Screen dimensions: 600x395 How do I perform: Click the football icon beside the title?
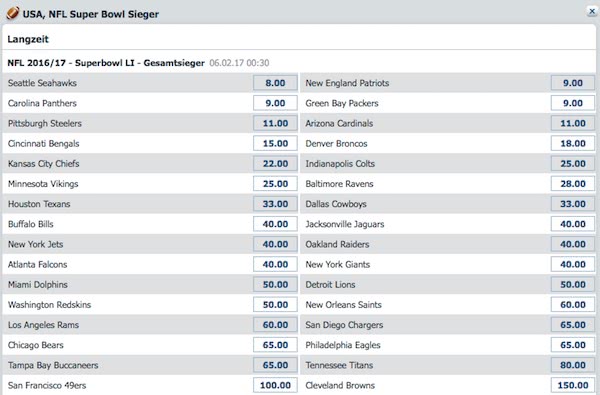(x=13, y=13)
